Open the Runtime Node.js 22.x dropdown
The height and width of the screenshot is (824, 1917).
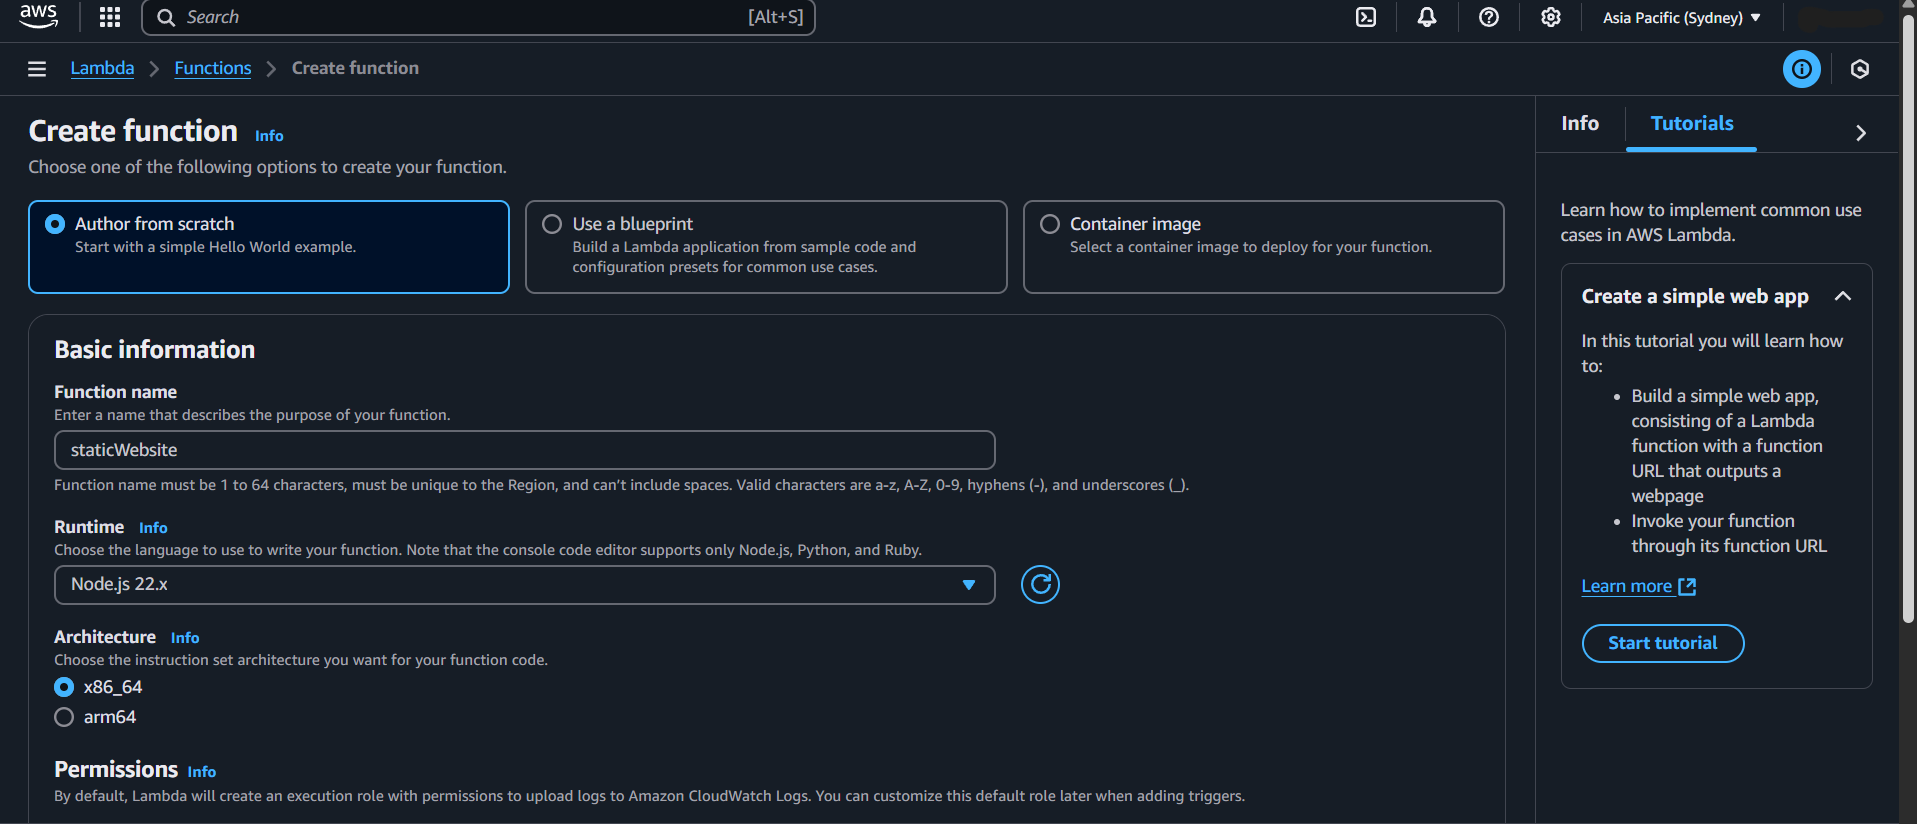(x=525, y=585)
